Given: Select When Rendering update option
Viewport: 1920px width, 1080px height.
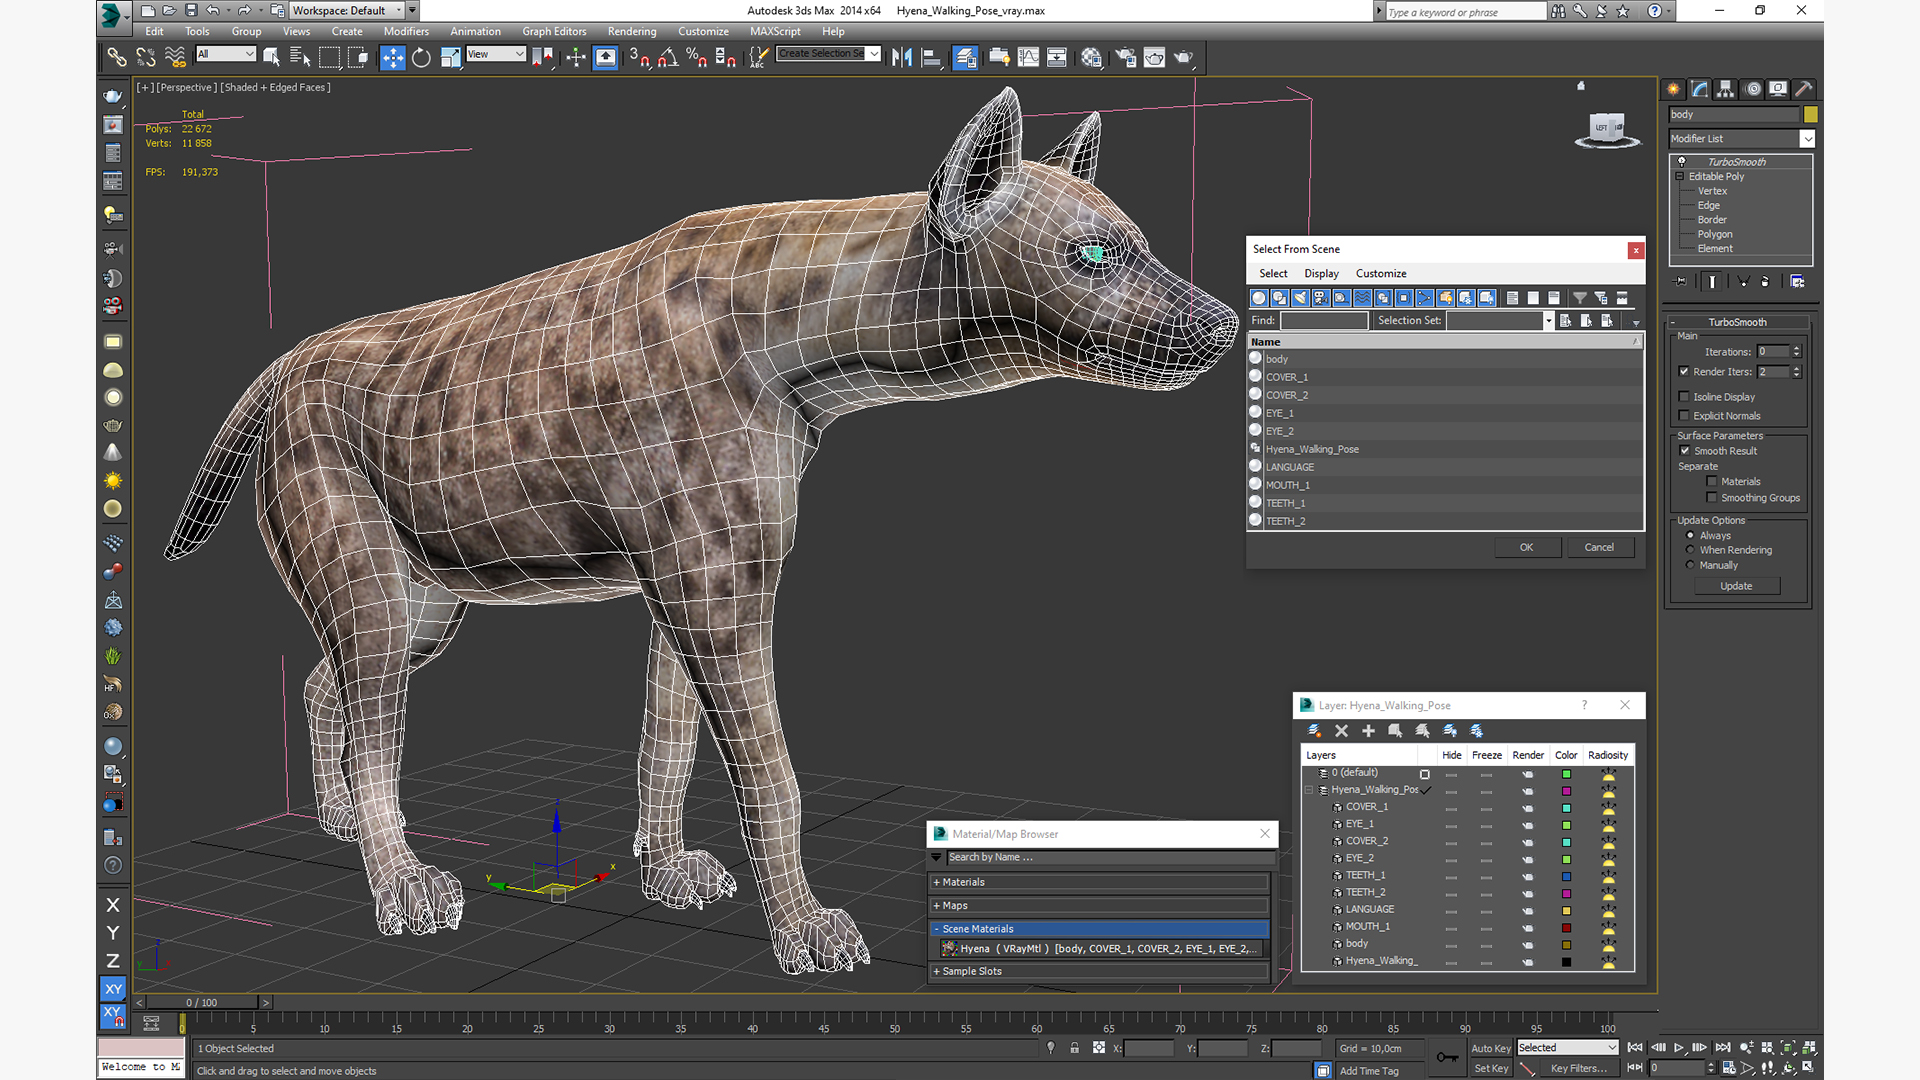Looking at the screenshot, I should pyautogui.click(x=1691, y=550).
